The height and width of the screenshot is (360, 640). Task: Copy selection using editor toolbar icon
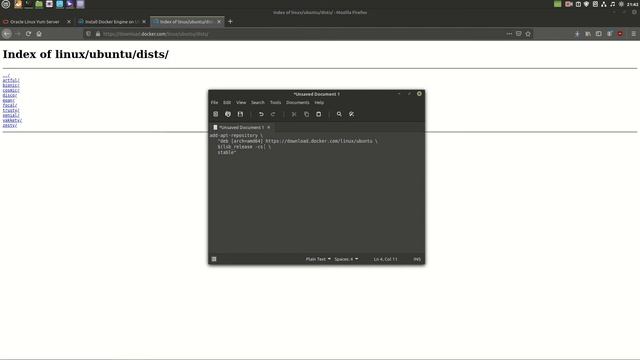306,114
